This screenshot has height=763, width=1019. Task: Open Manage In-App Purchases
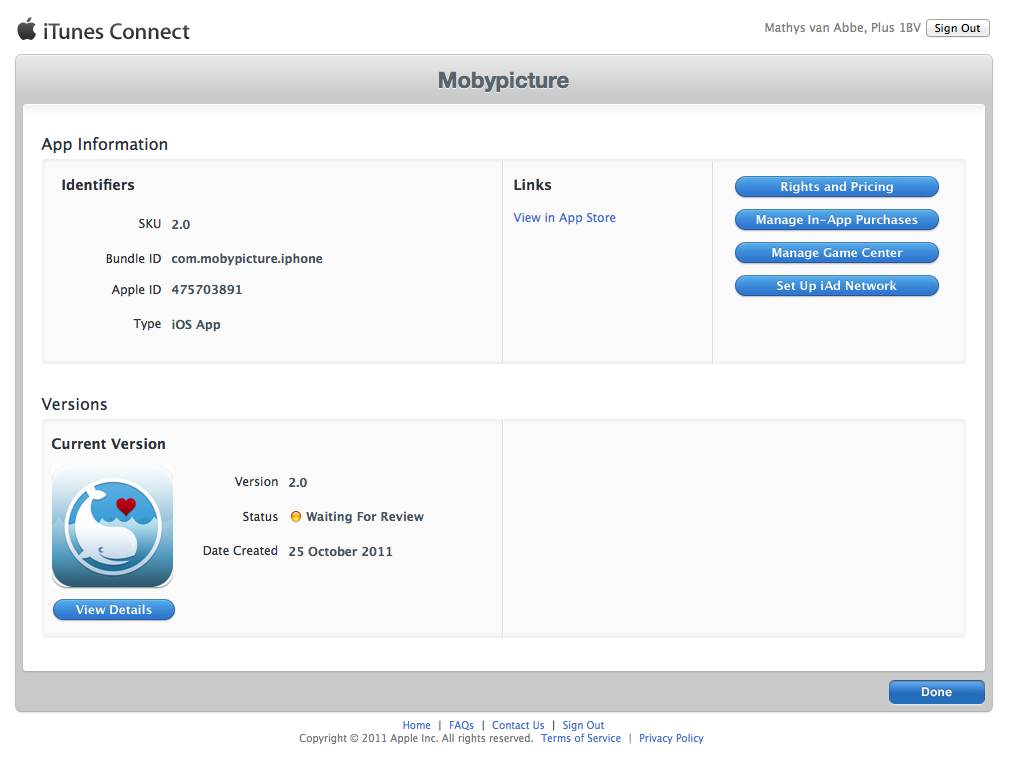[x=836, y=220]
